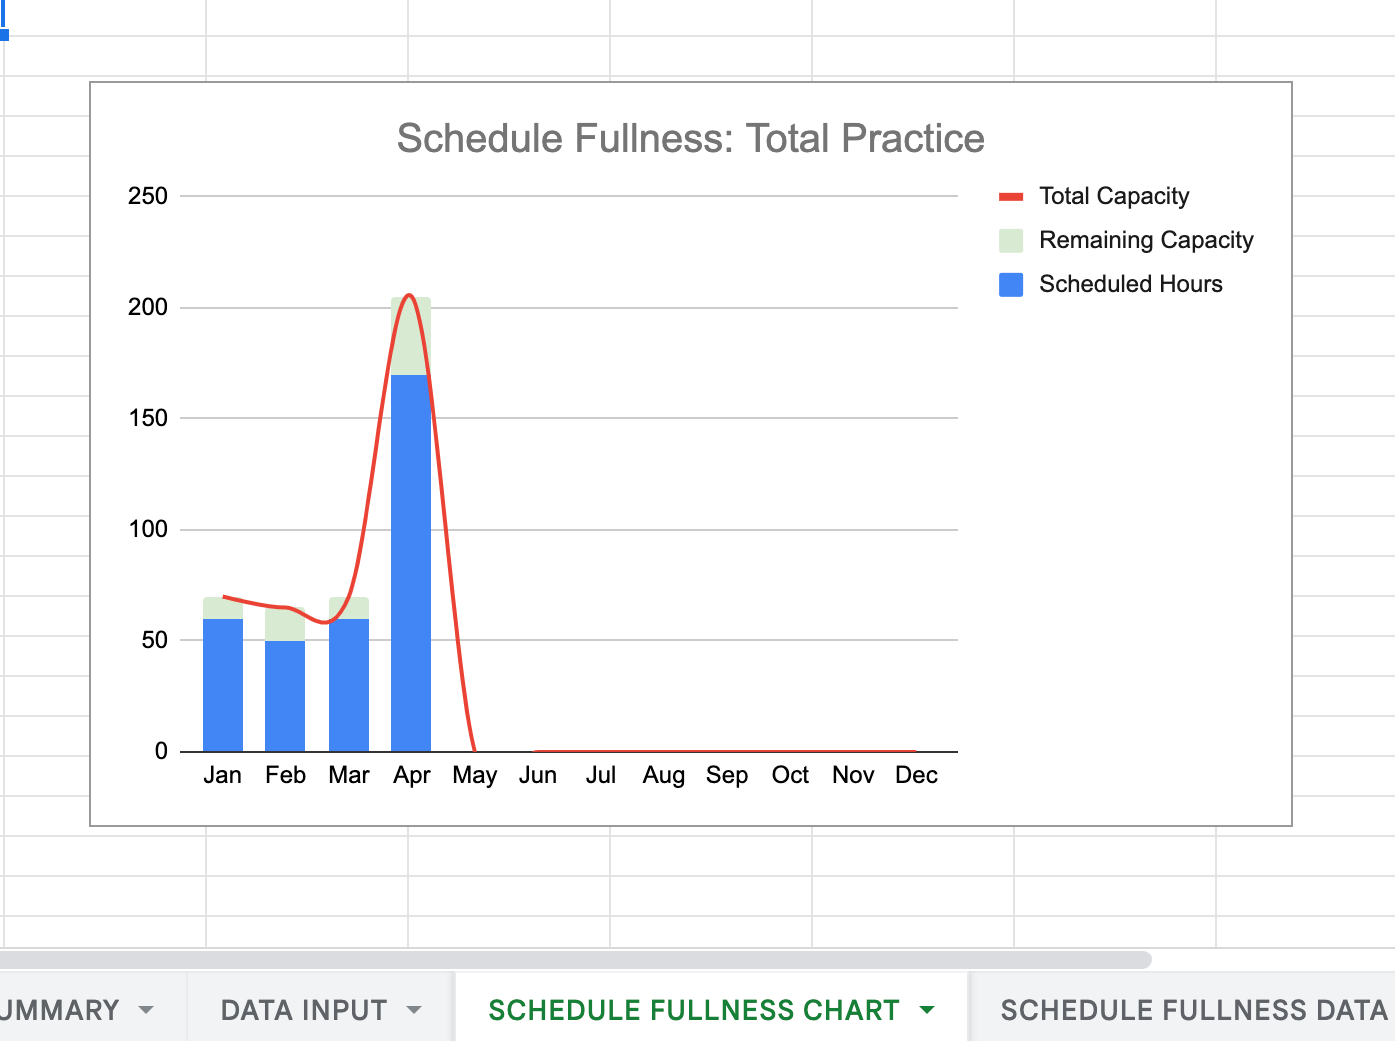This screenshot has width=1395, height=1041.
Task: Click the green Remaining Capacity legend swatch
Action: pyautogui.click(x=1011, y=240)
